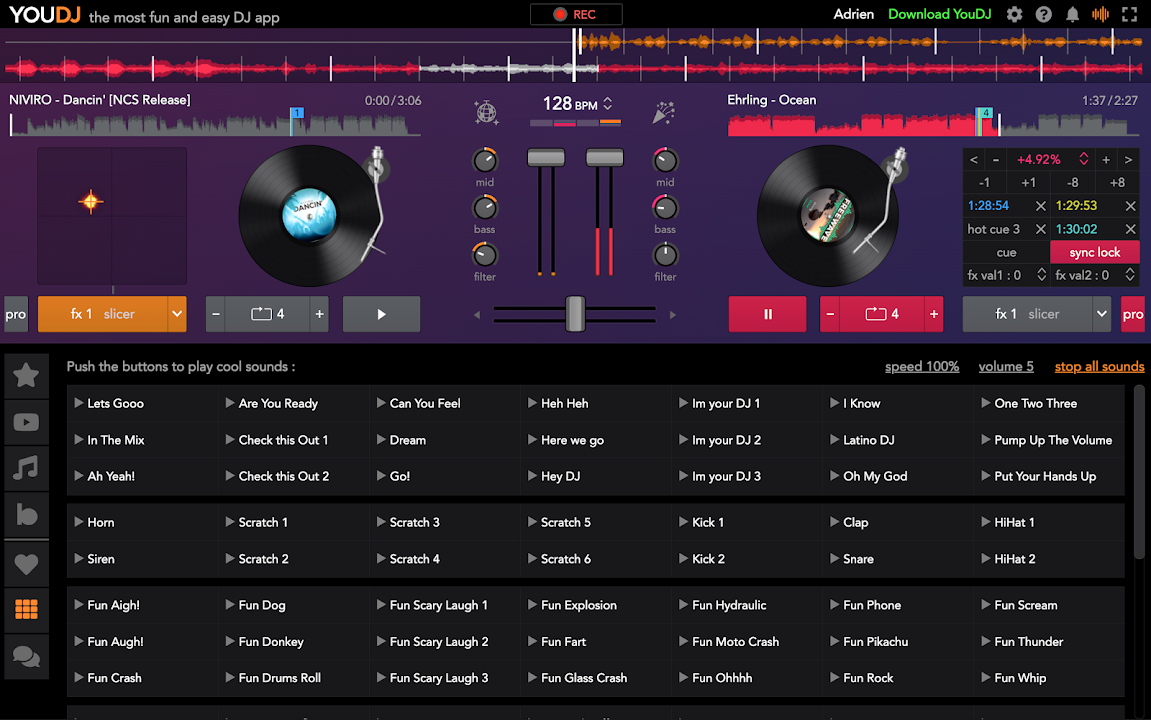1151x720 pixels.
Task: Open the chat bubbles sidebar icon
Action: (26, 657)
